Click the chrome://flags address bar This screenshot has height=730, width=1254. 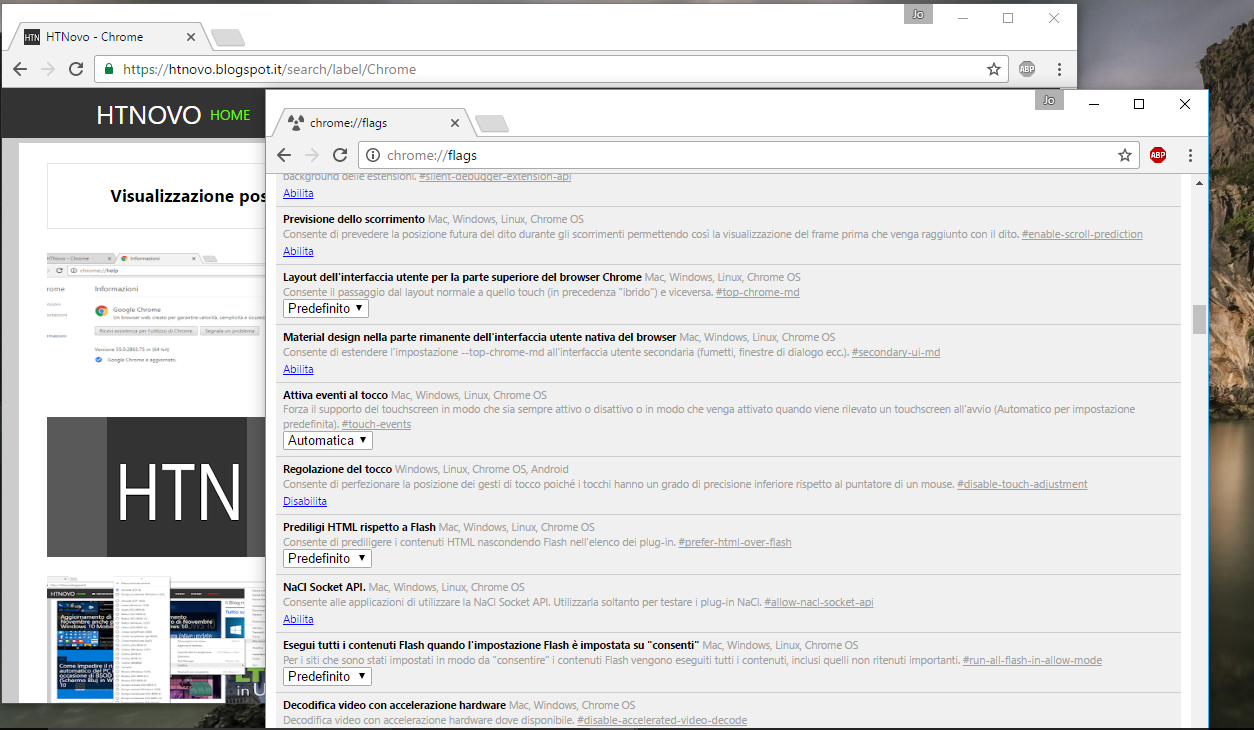click(x=748, y=155)
